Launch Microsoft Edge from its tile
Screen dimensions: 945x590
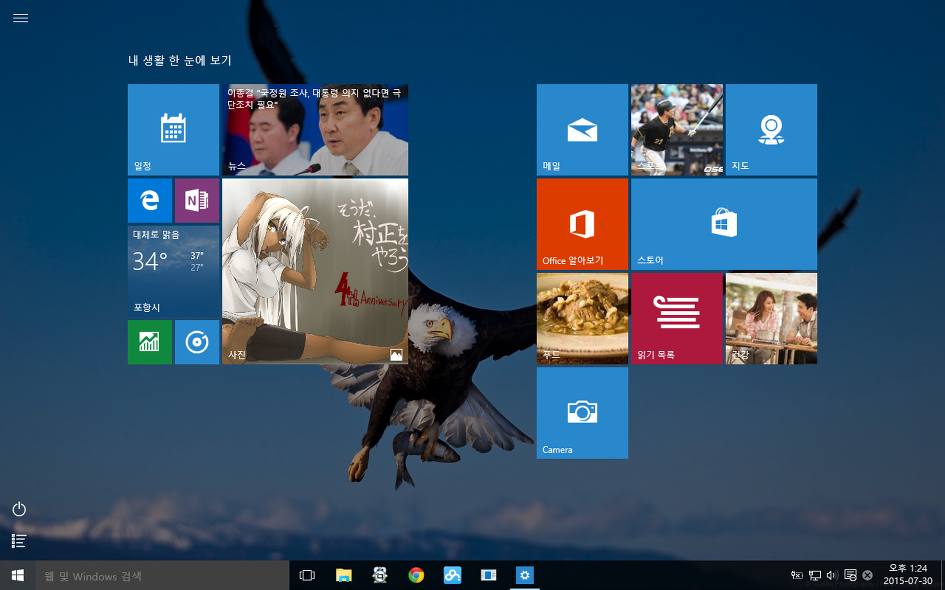(150, 201)
